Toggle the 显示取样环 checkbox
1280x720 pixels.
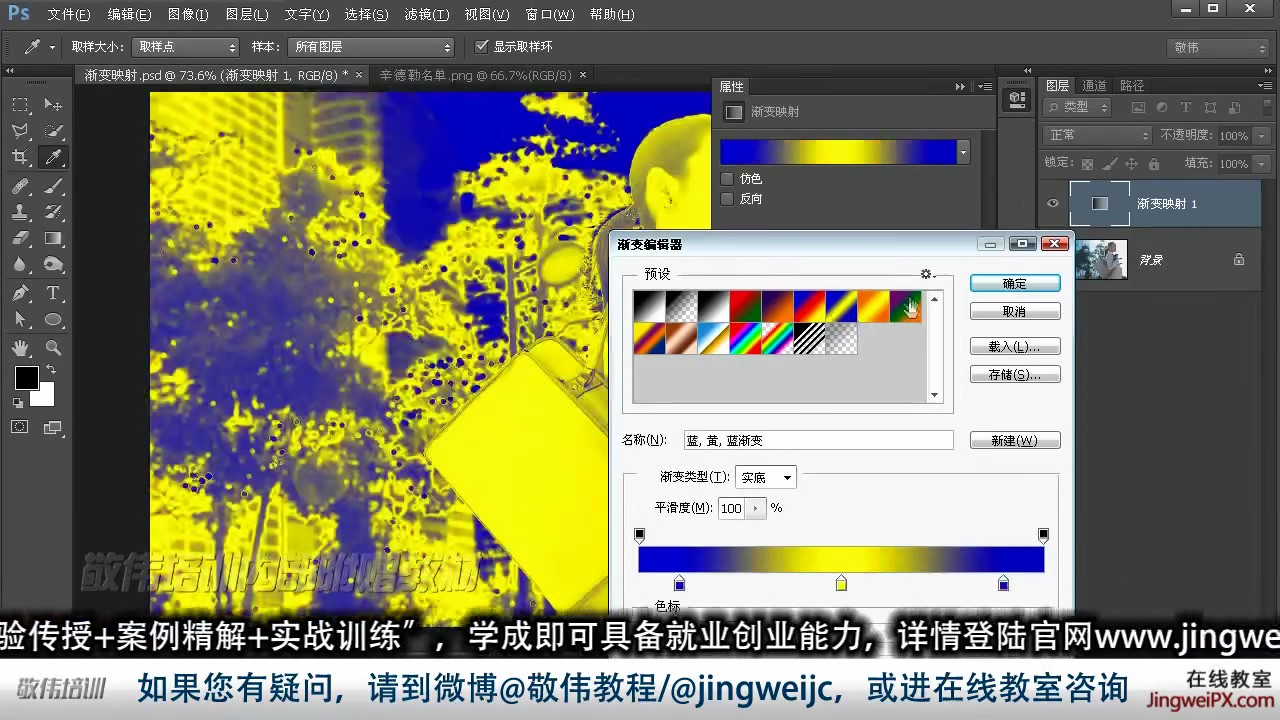click(x=482, y=47)
